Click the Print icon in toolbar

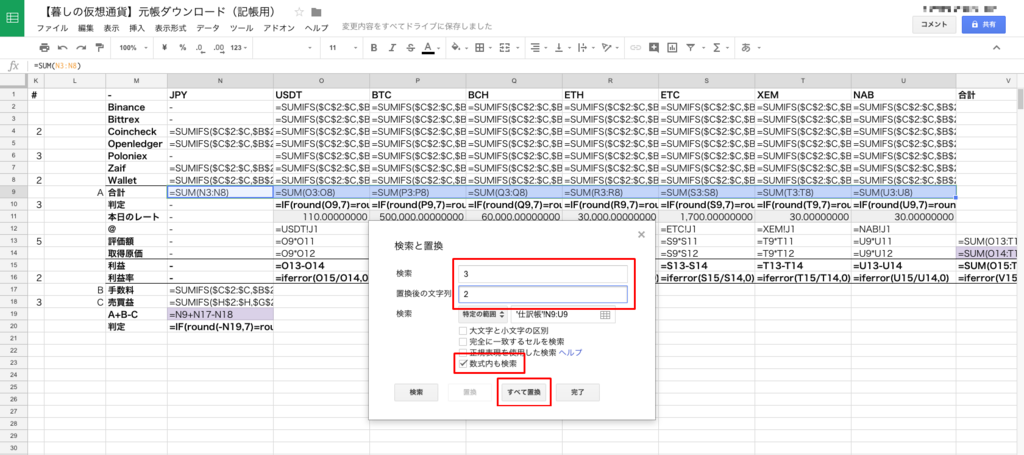[x=44, y=48]
